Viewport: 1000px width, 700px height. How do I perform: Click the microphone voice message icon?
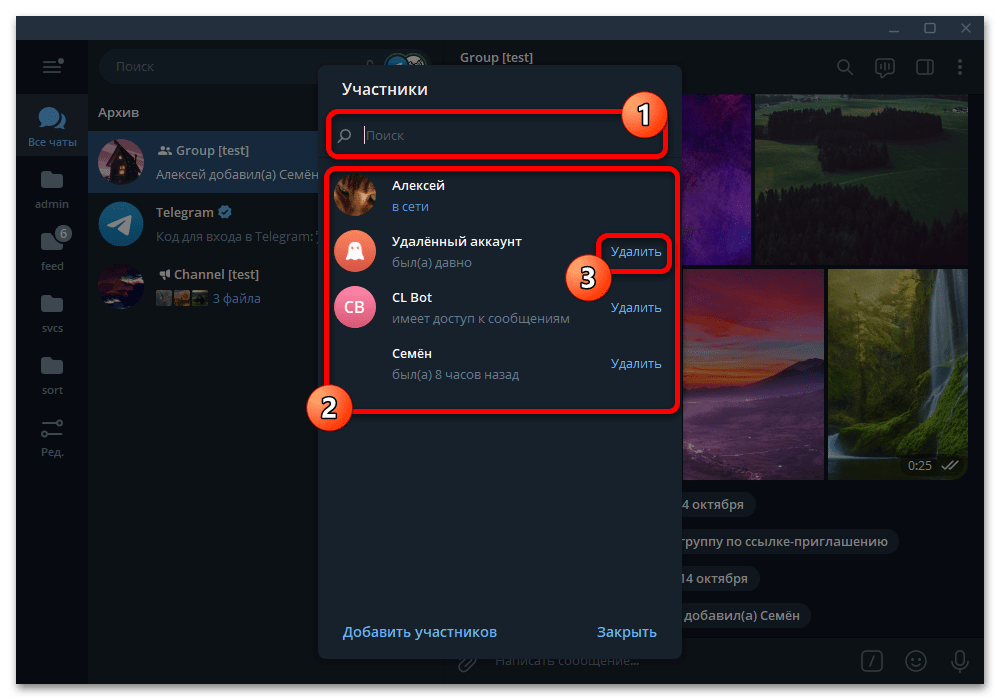[x=960, y=660]
